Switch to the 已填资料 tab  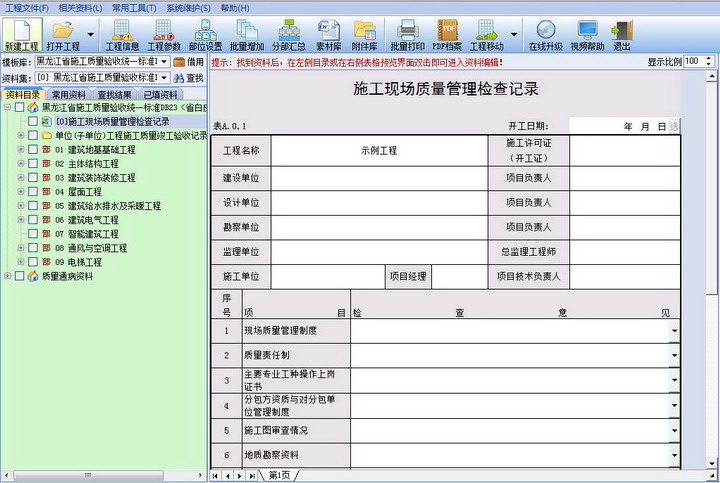(x=161, y=95)
